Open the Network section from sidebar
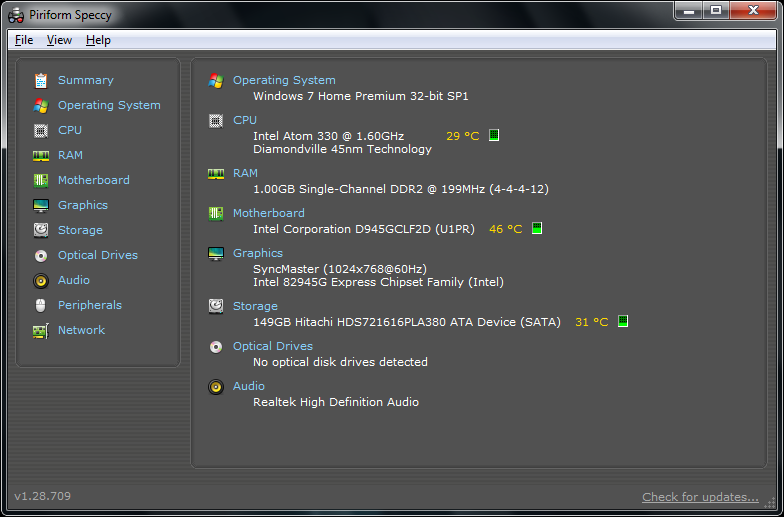784x517 pixels. tap(82, 330)
